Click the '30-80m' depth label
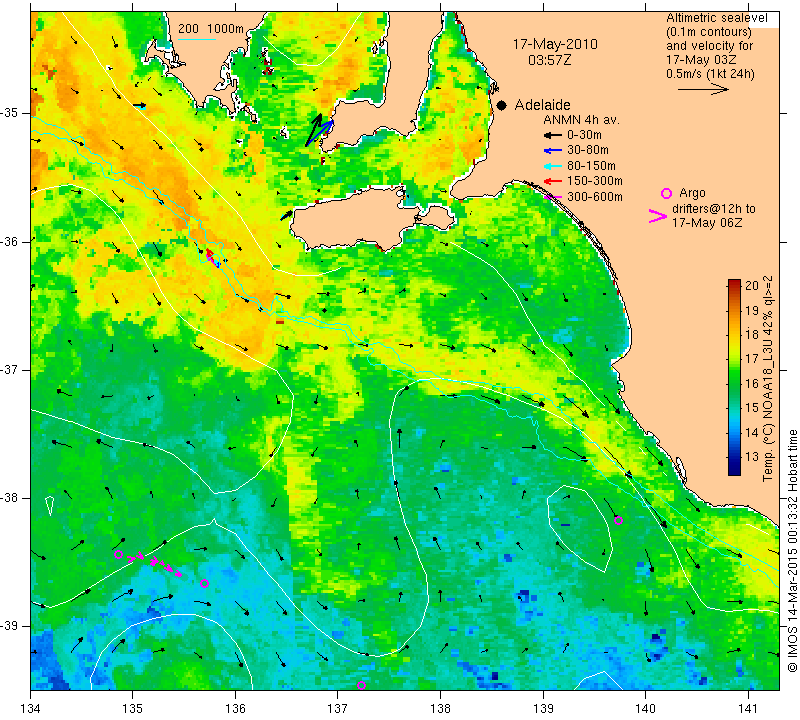The height and width of the screenshot is (720, 800). 588,151
